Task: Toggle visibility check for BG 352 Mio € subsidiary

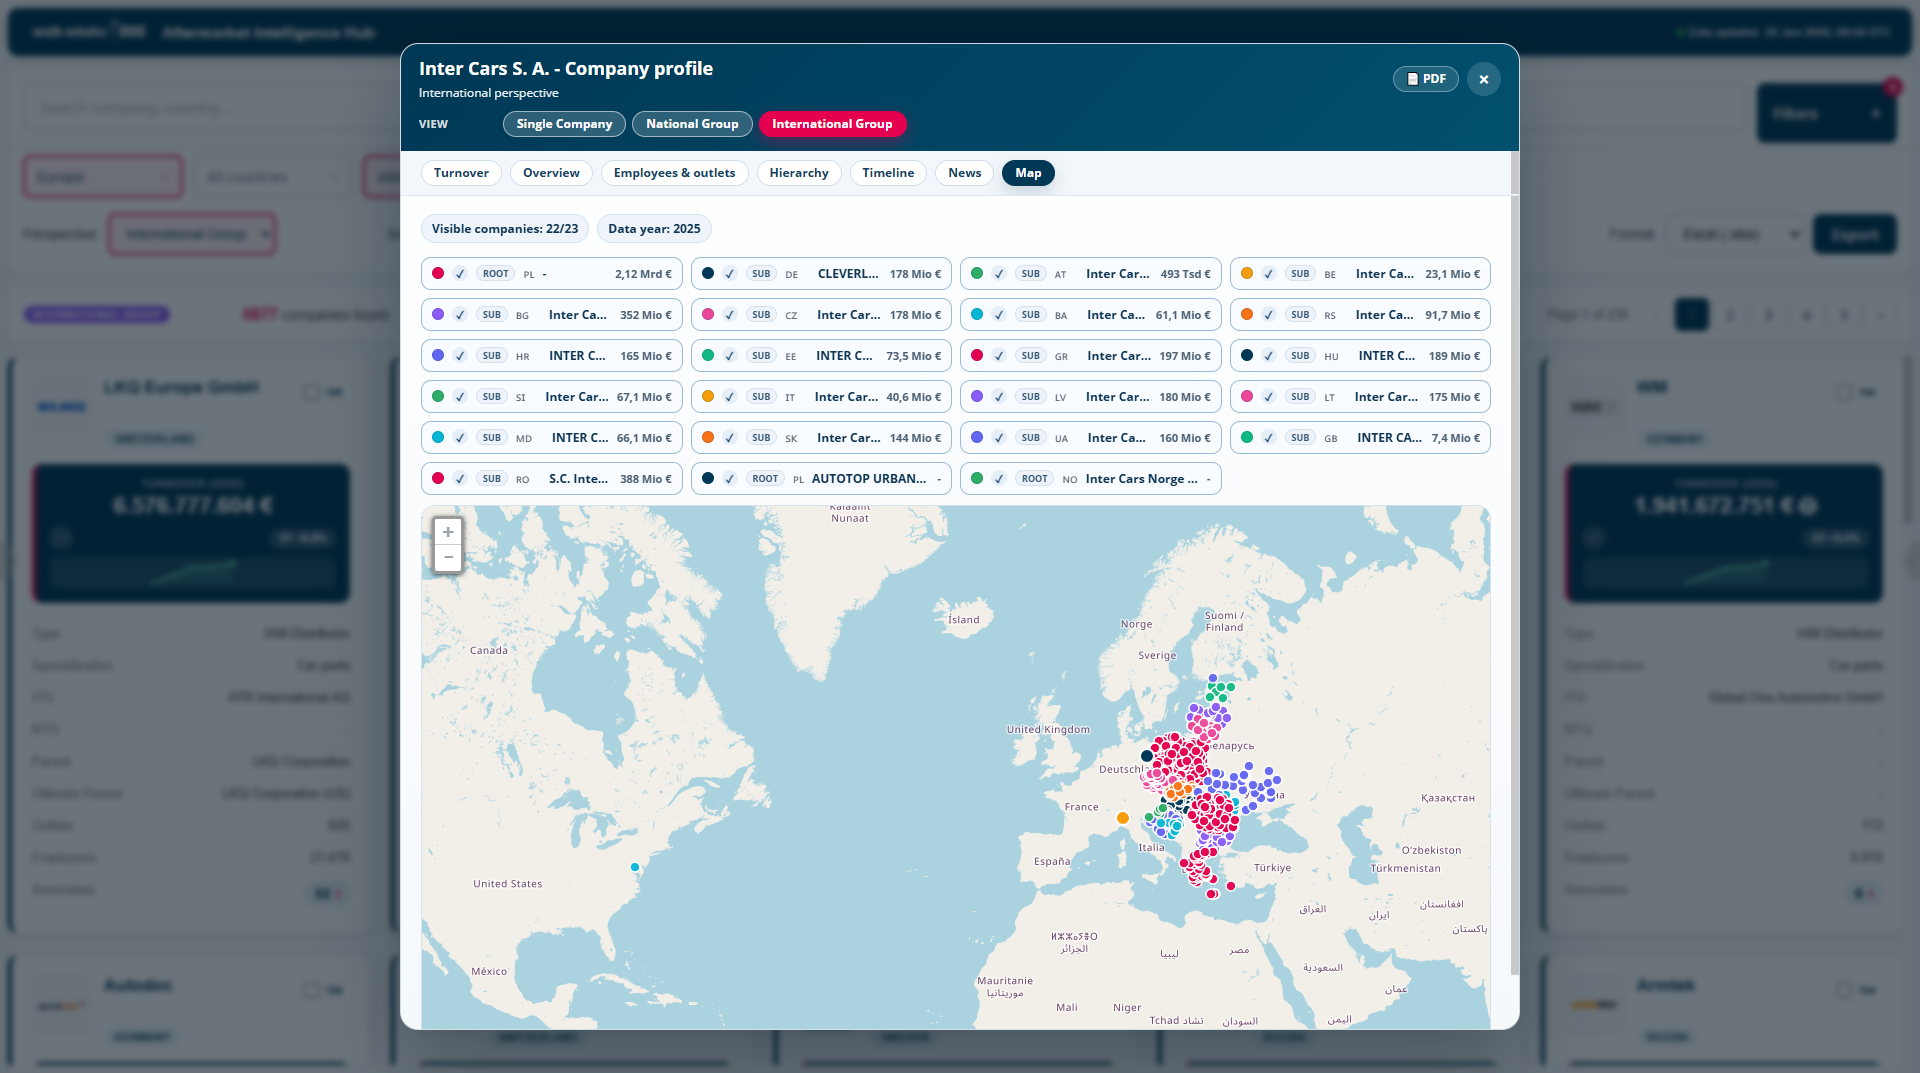Action: click(460, 315)
